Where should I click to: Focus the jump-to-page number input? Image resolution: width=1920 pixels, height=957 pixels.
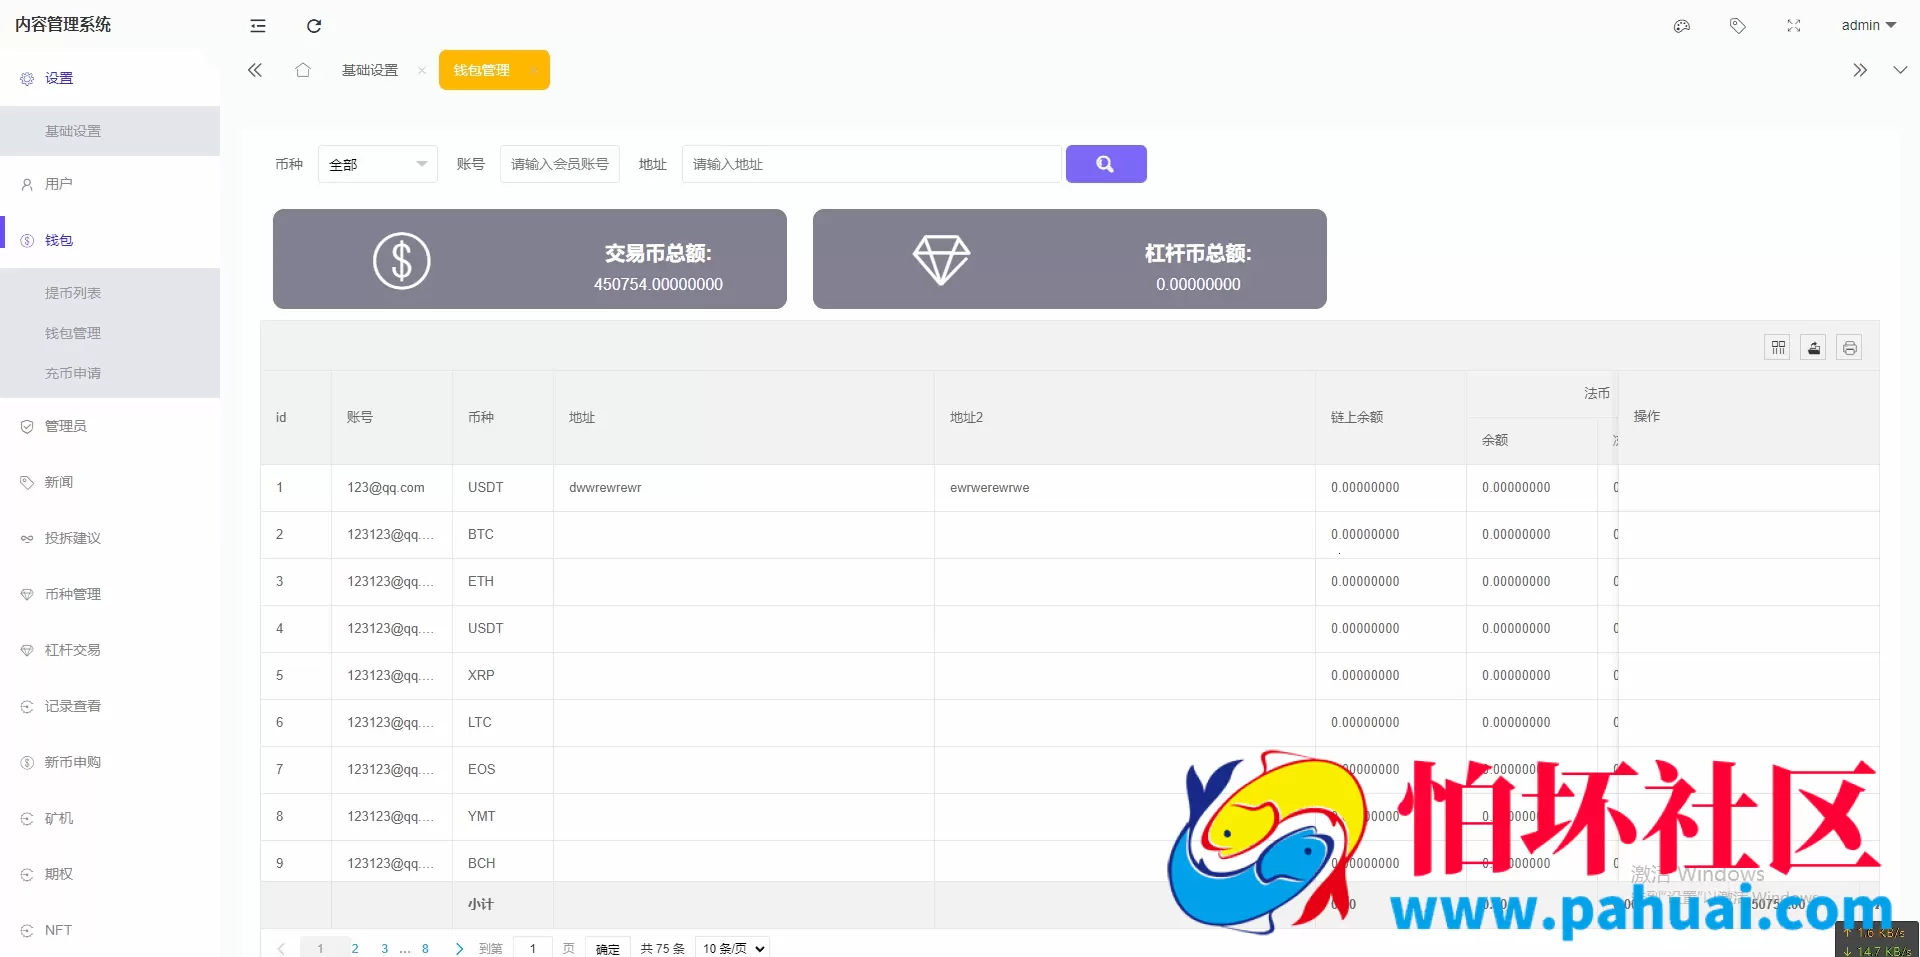click(533, 948)
